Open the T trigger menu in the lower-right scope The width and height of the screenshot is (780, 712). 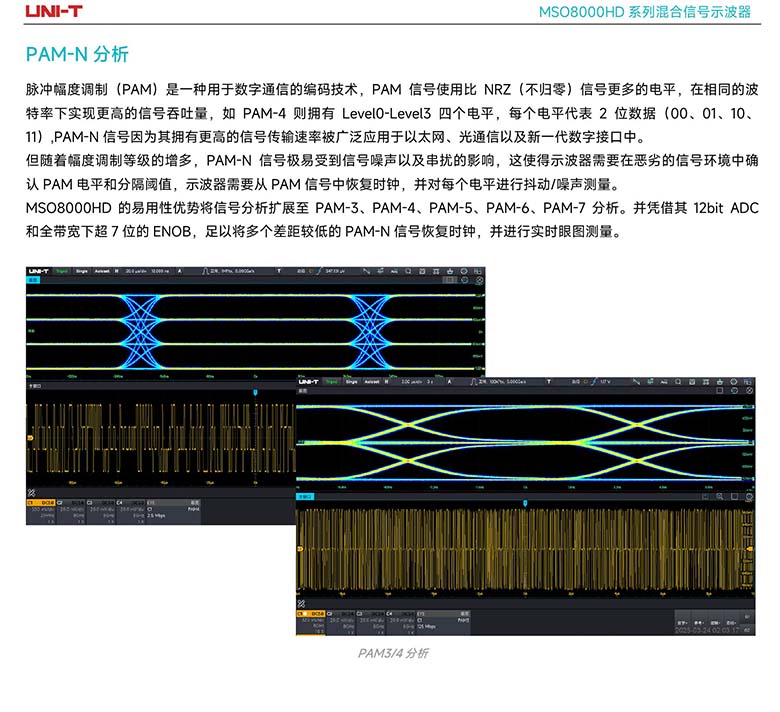coord(548,381)
